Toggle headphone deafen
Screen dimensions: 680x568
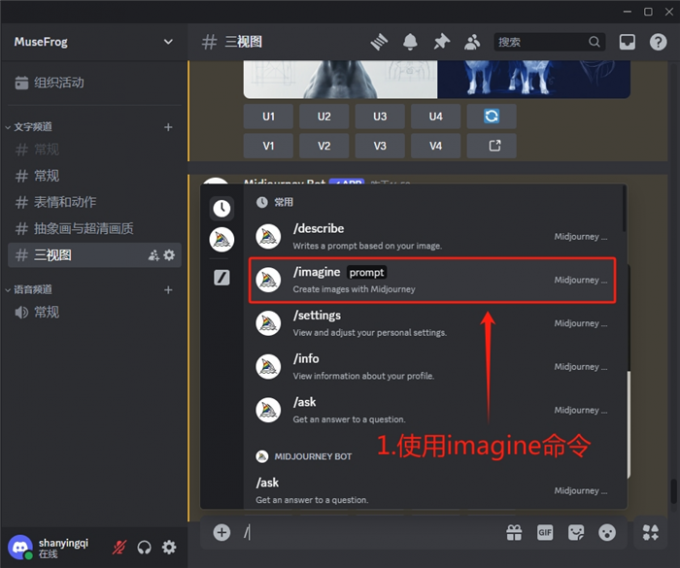click(x=144, y=548)
